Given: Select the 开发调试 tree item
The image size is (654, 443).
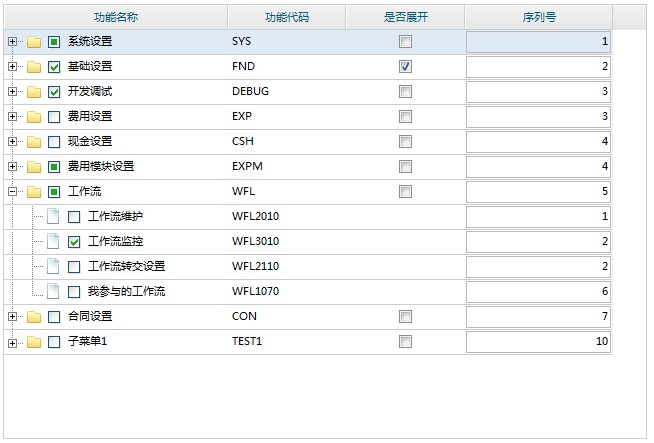Looking at the screenshot, I should coord(90,92).
